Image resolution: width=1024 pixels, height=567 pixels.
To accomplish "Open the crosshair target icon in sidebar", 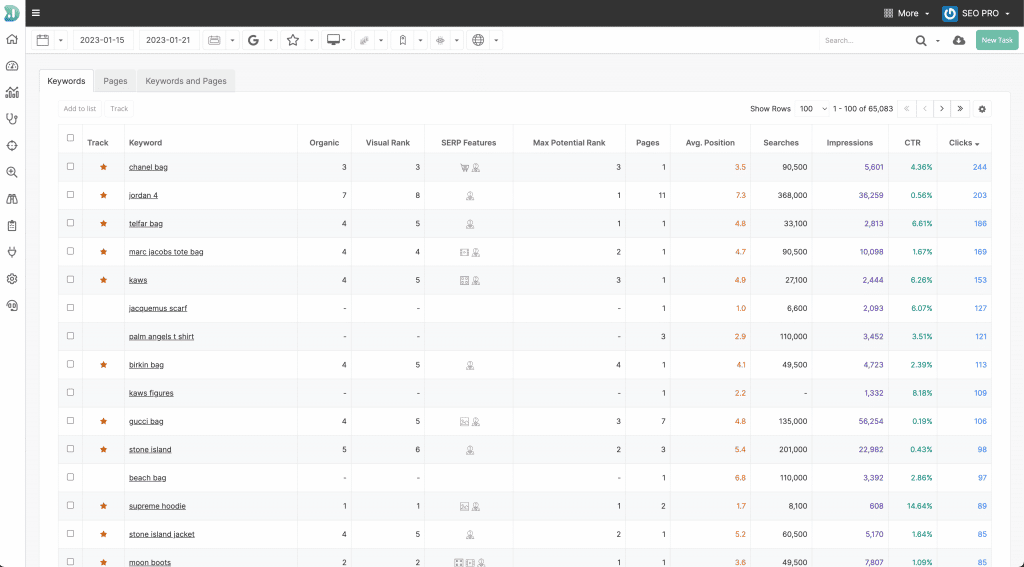I will click(x=12, y=146).
